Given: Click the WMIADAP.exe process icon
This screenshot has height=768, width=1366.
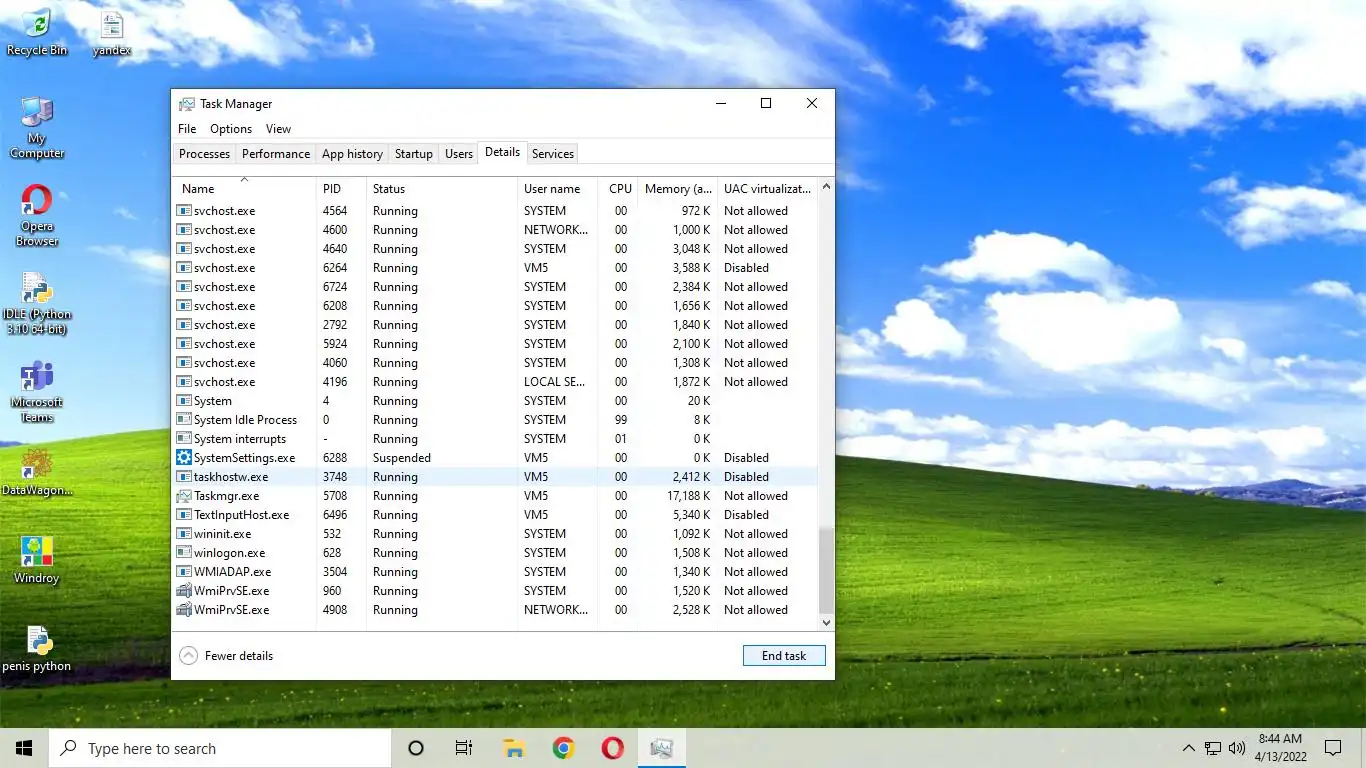Looking at the screenshot, I should (184, 572).
